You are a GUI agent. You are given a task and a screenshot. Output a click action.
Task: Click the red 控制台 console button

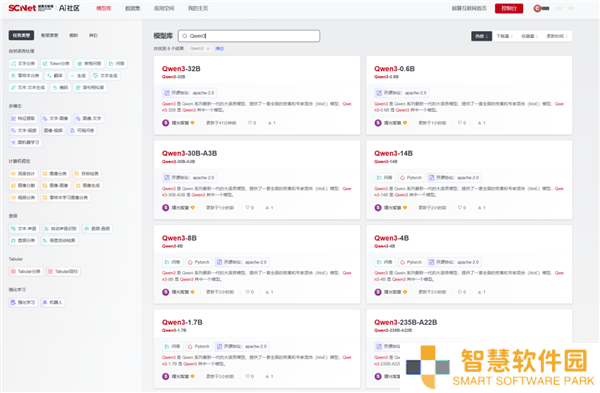[x=509, y=8]
